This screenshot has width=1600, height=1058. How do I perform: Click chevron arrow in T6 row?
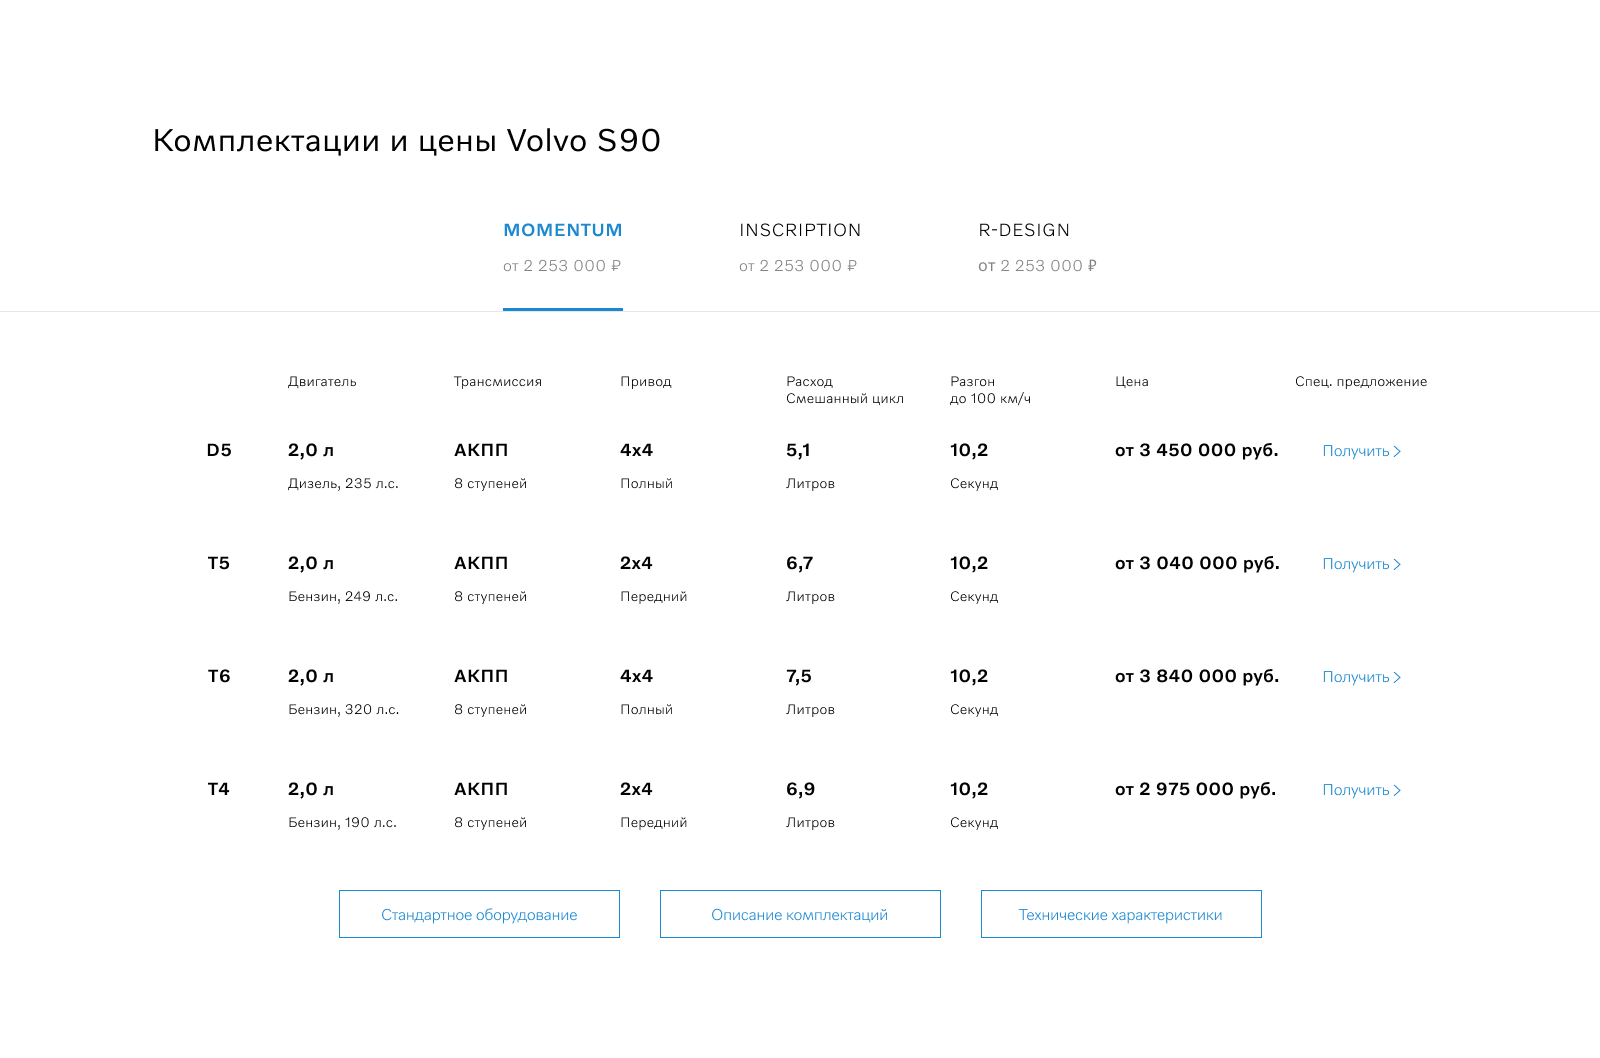1397,678
